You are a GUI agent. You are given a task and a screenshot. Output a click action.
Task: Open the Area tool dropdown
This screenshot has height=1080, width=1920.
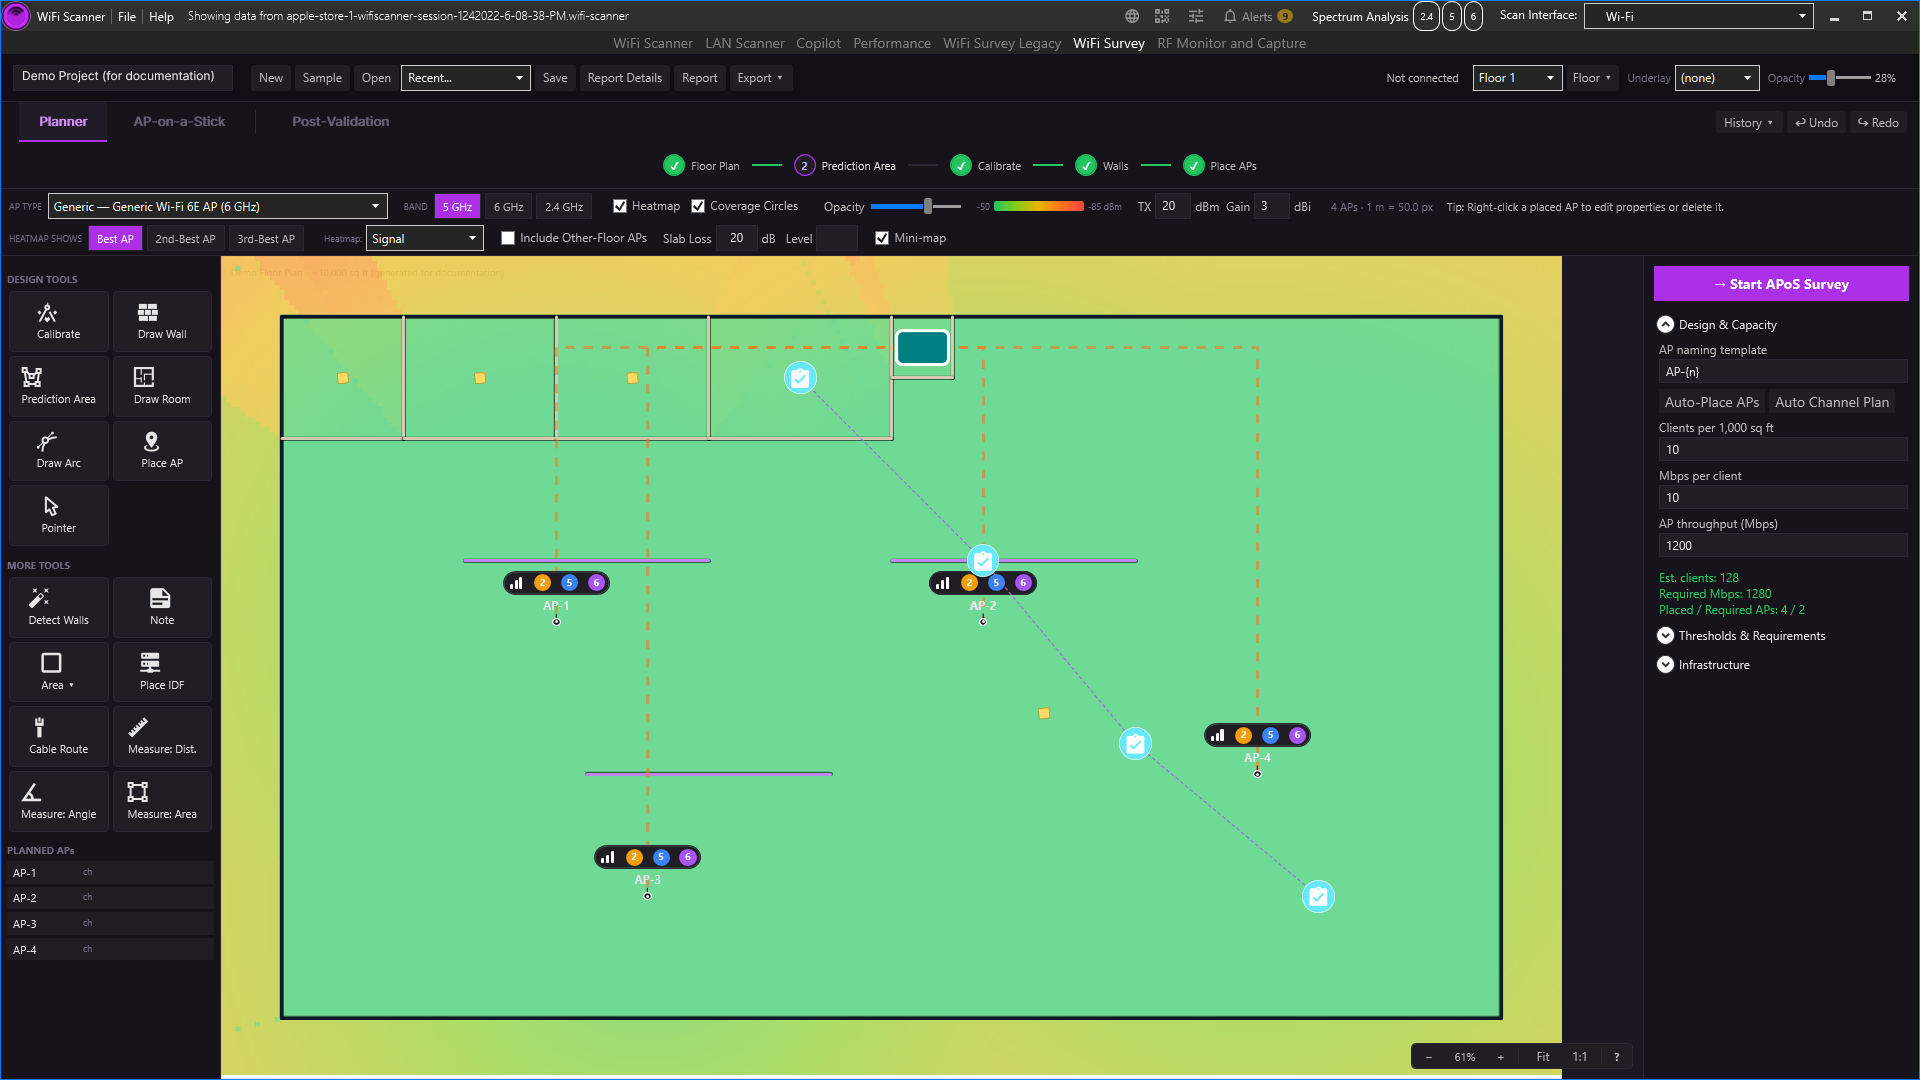(x=59, y=672)
